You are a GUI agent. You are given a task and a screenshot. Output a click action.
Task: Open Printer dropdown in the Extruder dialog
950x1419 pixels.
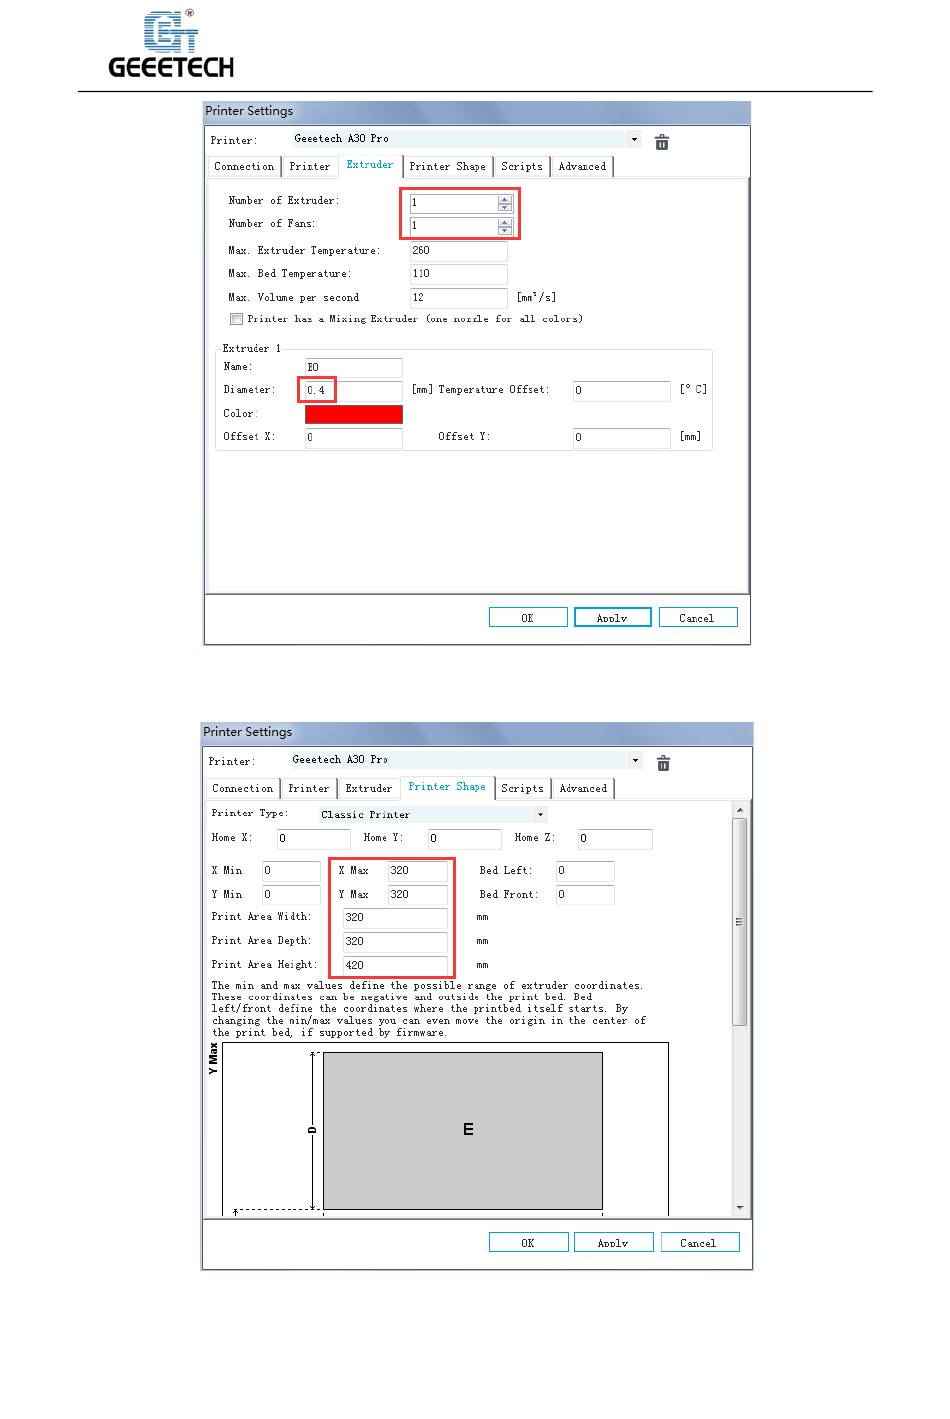coord(635,139)
